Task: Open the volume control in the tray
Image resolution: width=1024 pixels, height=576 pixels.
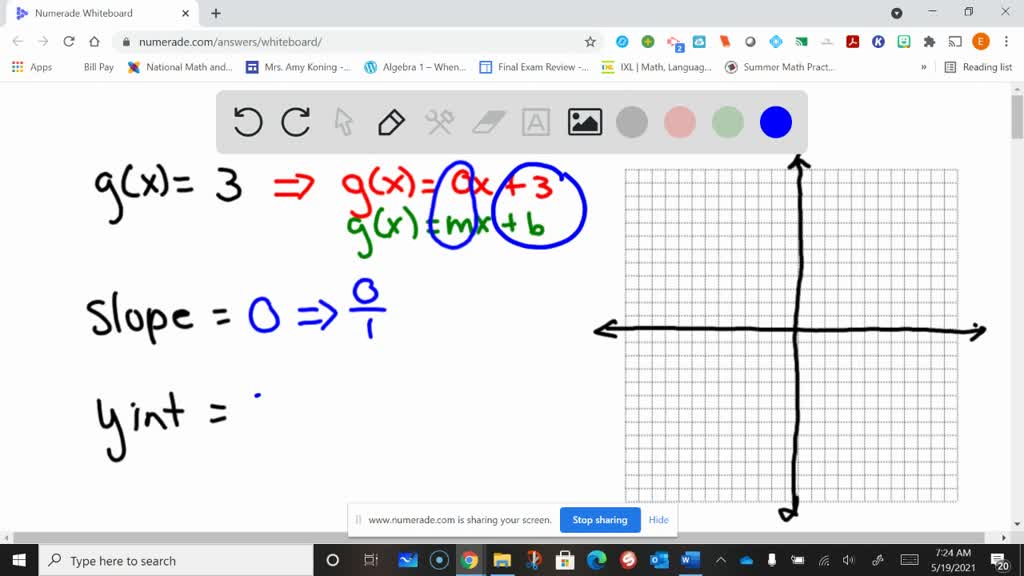Action: click(x=848, y=560)
